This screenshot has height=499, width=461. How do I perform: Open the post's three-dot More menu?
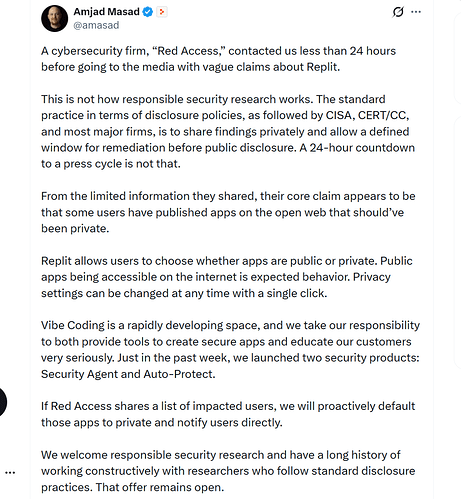click(416, 12)
